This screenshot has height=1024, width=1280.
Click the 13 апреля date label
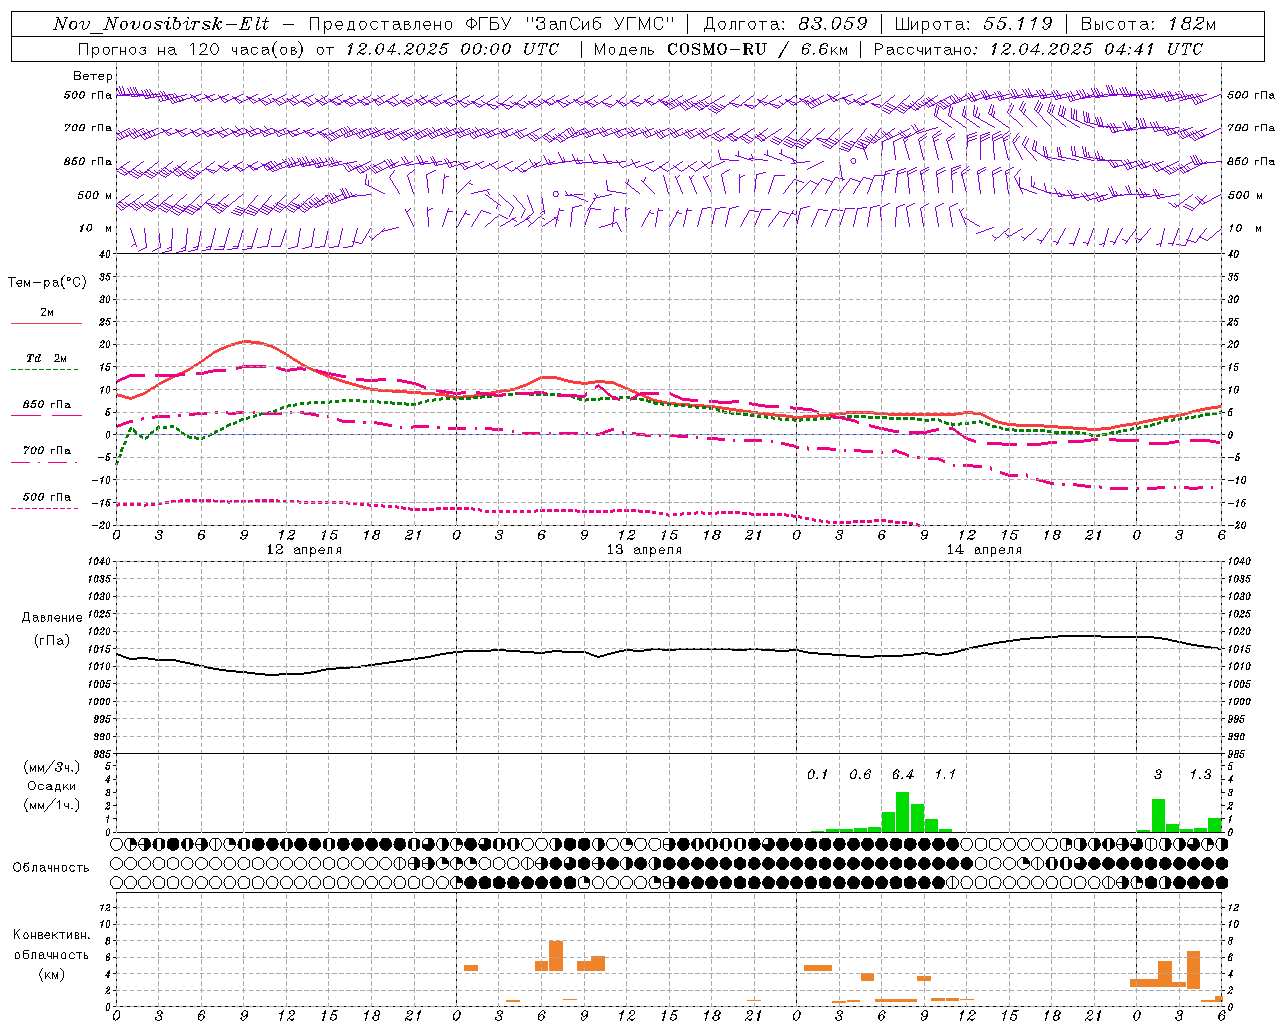tap(644, 550)
